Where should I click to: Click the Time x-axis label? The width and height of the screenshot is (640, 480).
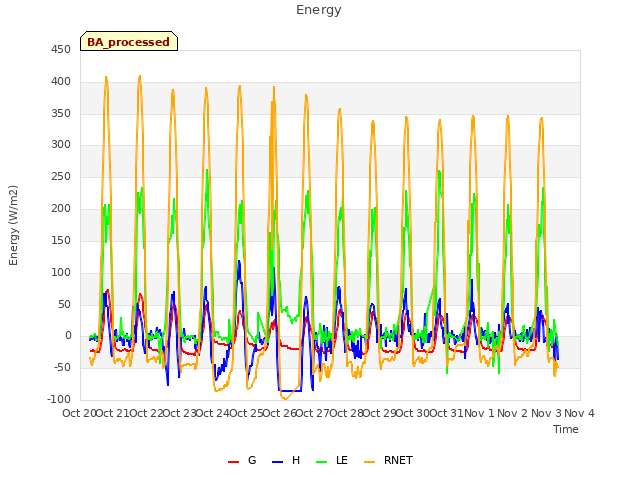[566, 429]
